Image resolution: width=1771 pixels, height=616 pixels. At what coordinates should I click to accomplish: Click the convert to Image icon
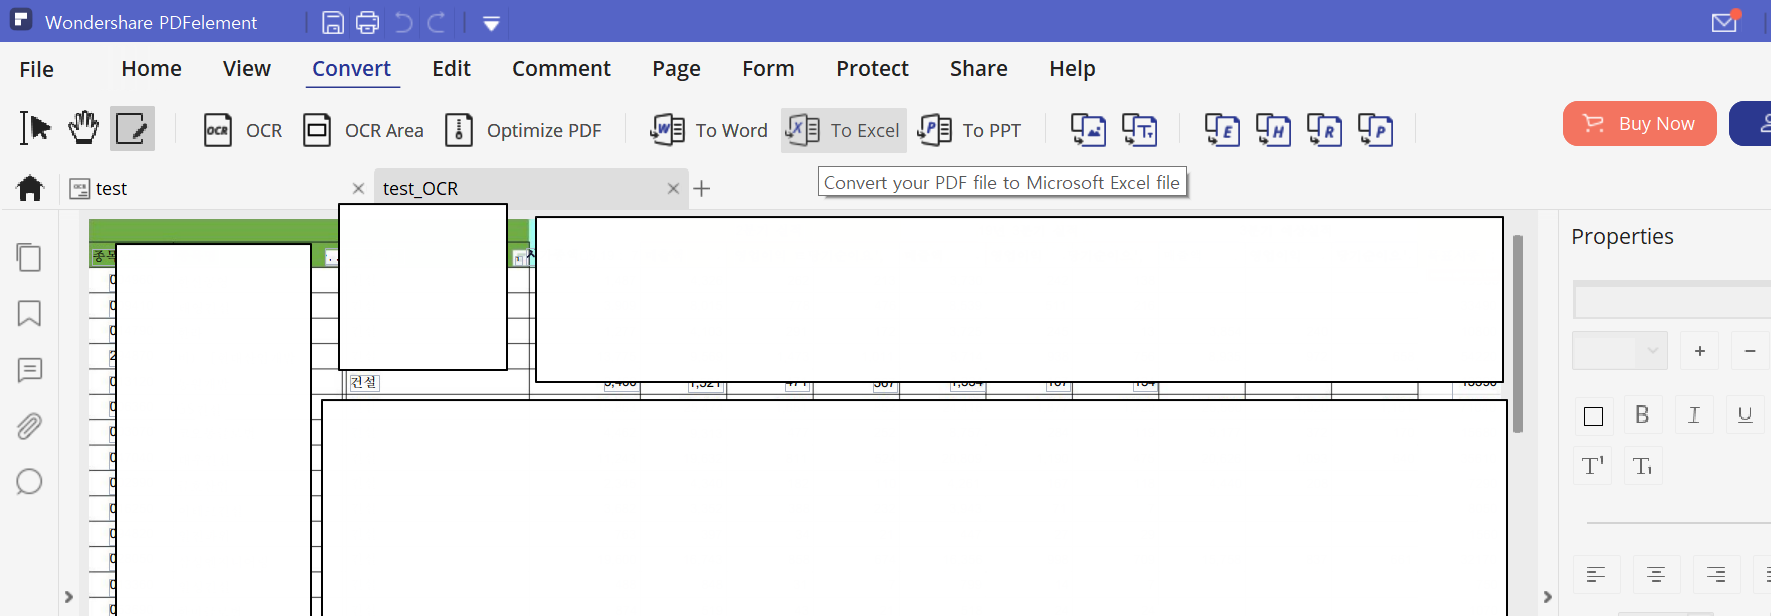(1088, 130)
